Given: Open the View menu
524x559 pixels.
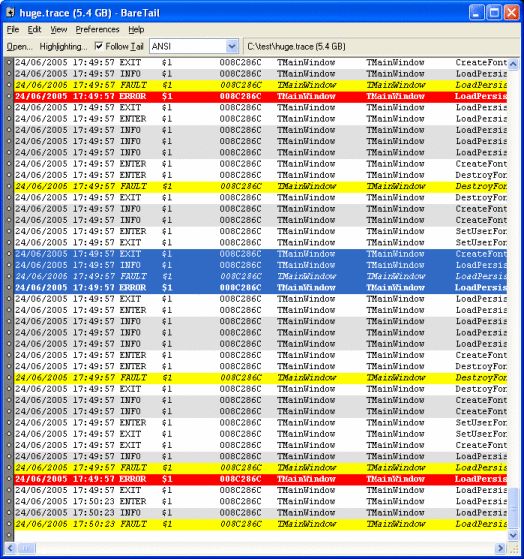Looking at the screenshot, I should point(58,30).
